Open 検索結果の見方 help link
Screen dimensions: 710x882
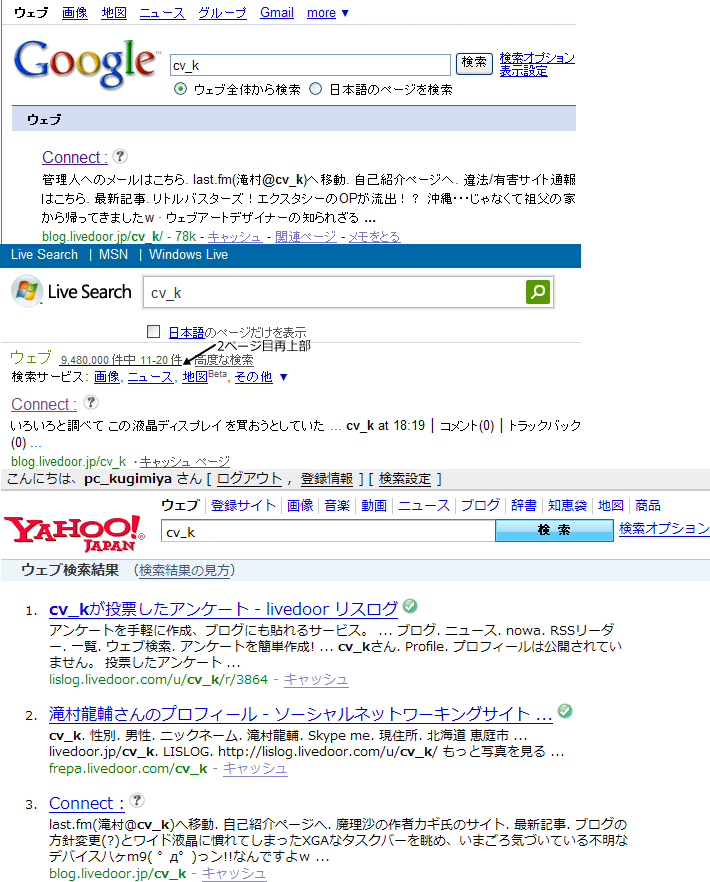pyautogui.click(x=184, y=570)
